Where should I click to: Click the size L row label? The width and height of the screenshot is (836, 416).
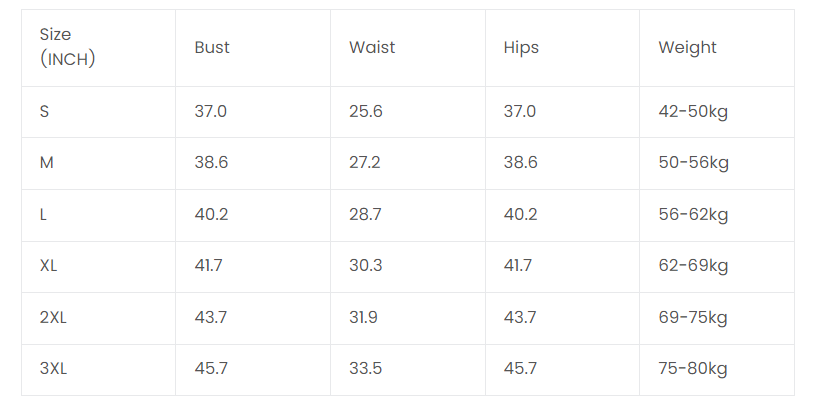coord(44,214)
